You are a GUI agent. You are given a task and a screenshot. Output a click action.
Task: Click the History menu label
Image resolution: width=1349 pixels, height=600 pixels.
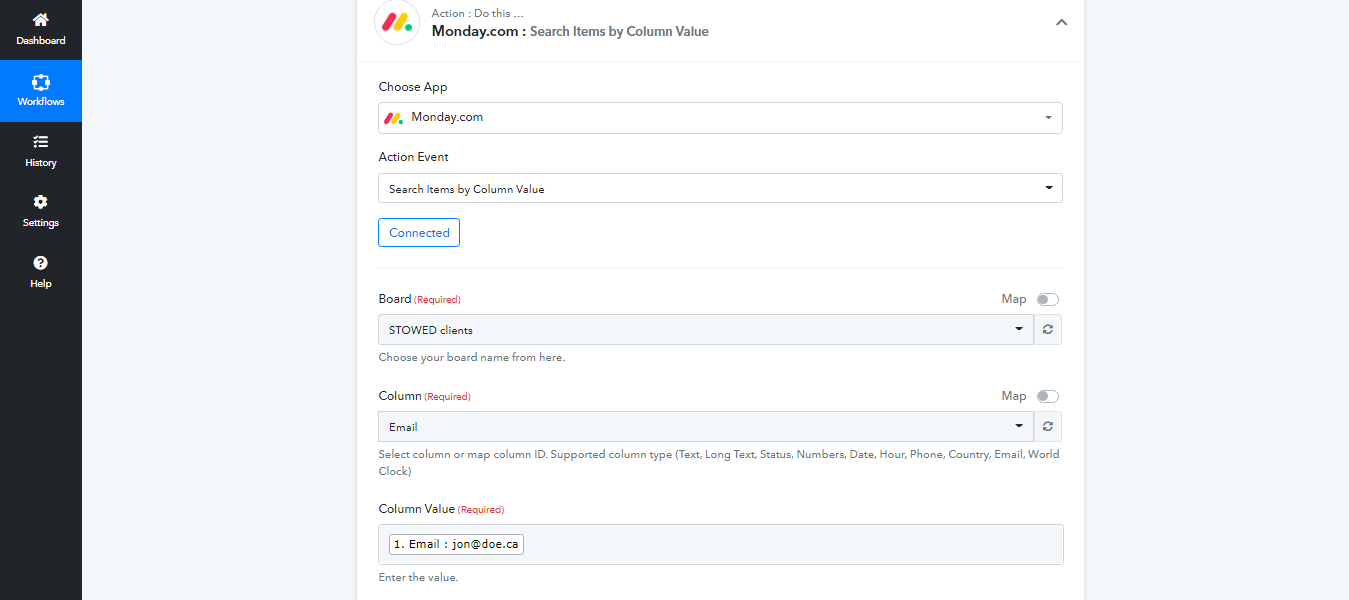pos(40,163)
